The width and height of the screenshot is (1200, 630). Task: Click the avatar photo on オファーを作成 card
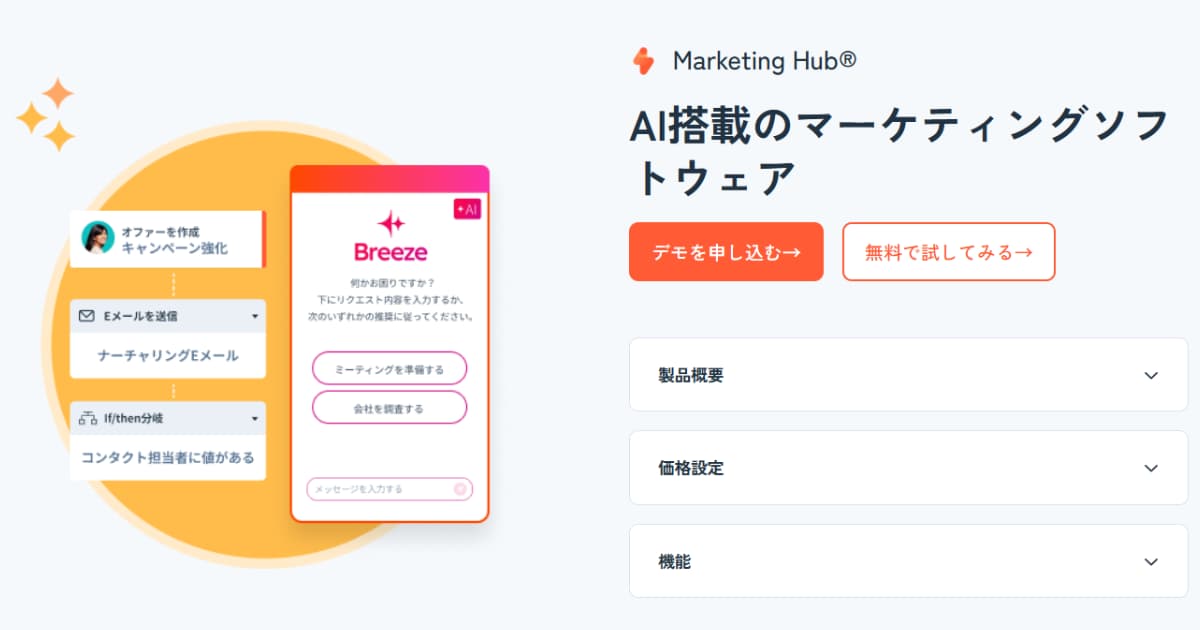pyautogui.click(x=98, y=238)
